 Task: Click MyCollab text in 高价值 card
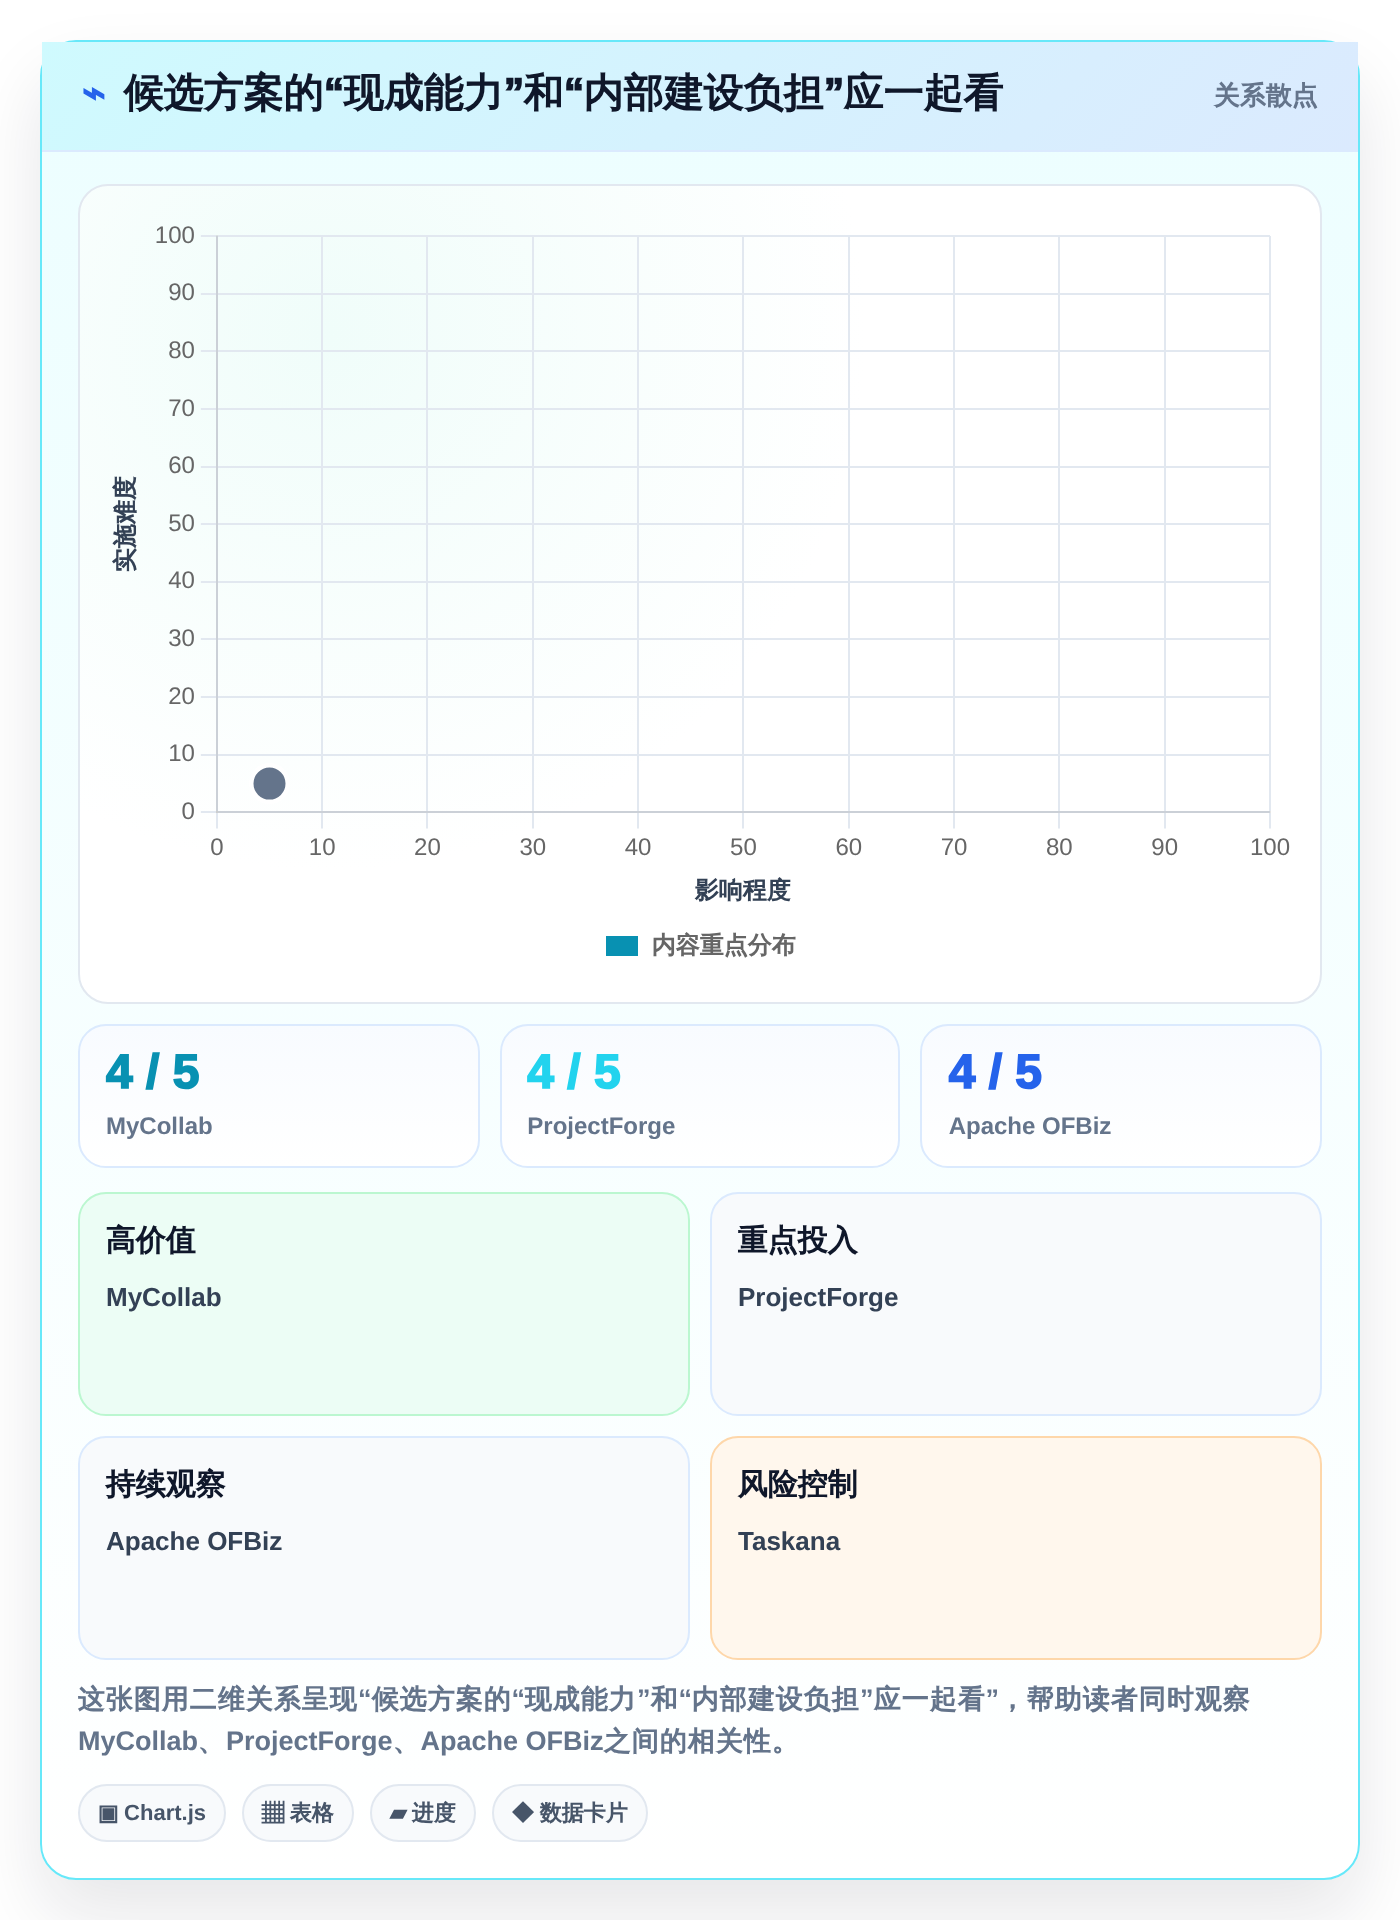pyautogui.click(x=164, y=1297)
